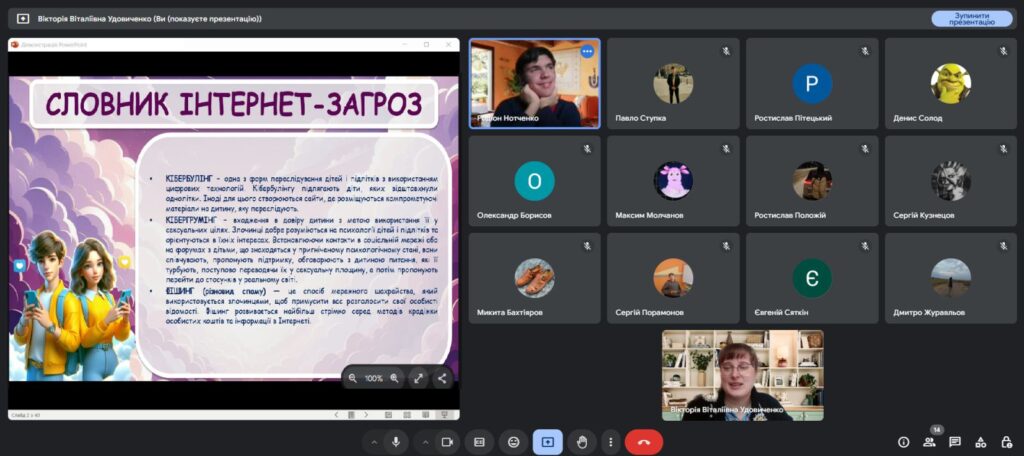Screen dimensions: 1024x456
Task: Expand the shared presentation to fullscreen
Action: pyautogui.click(x=419, y=379)
